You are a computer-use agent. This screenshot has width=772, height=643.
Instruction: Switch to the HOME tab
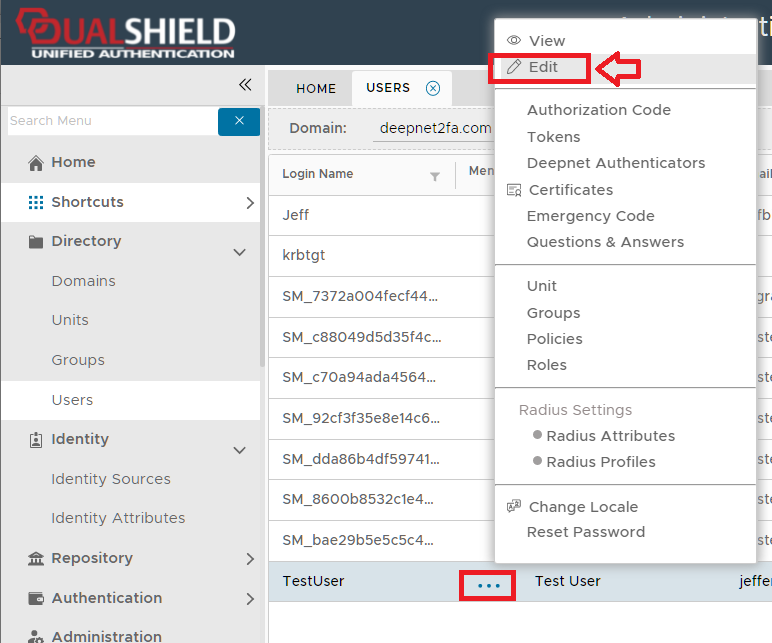(316, 88)
